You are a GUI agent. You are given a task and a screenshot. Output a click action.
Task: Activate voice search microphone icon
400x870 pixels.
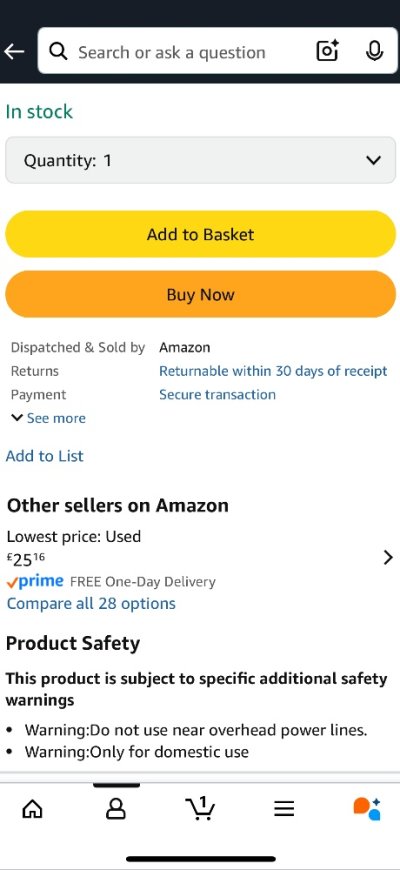(x=375, y=51)
